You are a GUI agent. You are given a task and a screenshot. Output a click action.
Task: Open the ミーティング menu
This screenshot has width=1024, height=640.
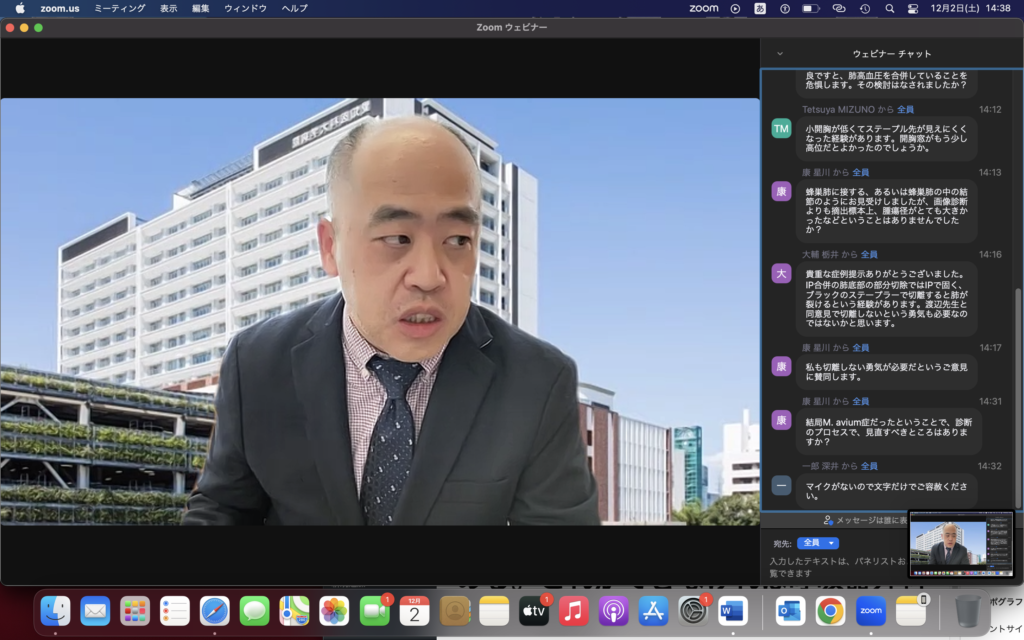point(118,8)
